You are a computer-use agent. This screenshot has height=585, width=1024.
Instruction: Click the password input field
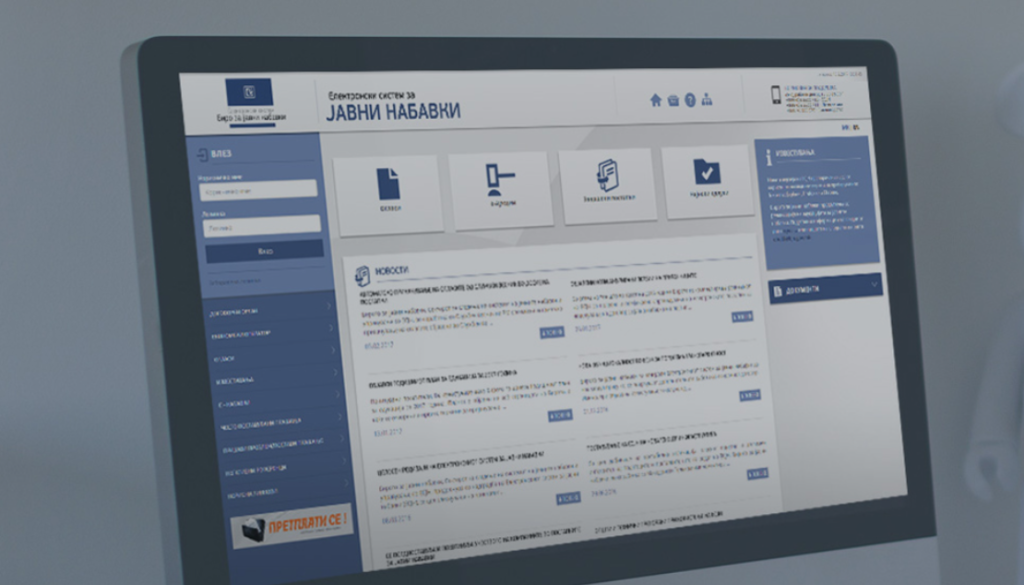[x=262, y=226]
